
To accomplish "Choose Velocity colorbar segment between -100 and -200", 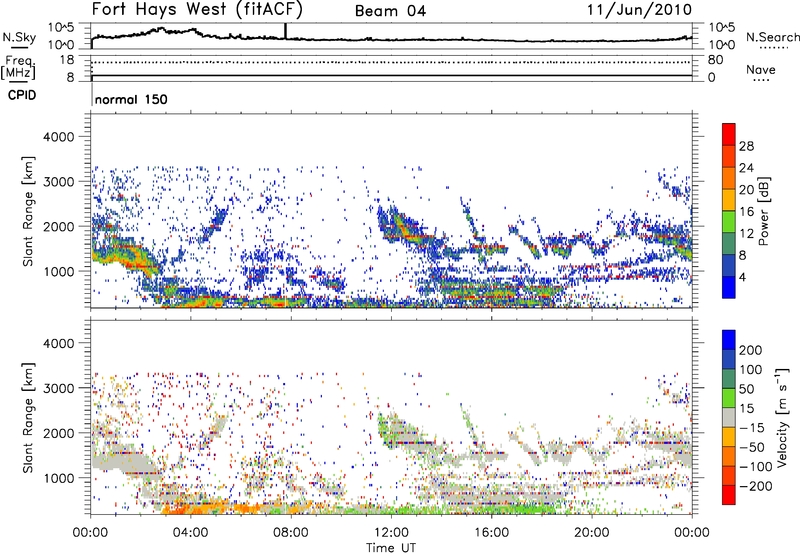I will pyautogui.click(x=729, y=475).
